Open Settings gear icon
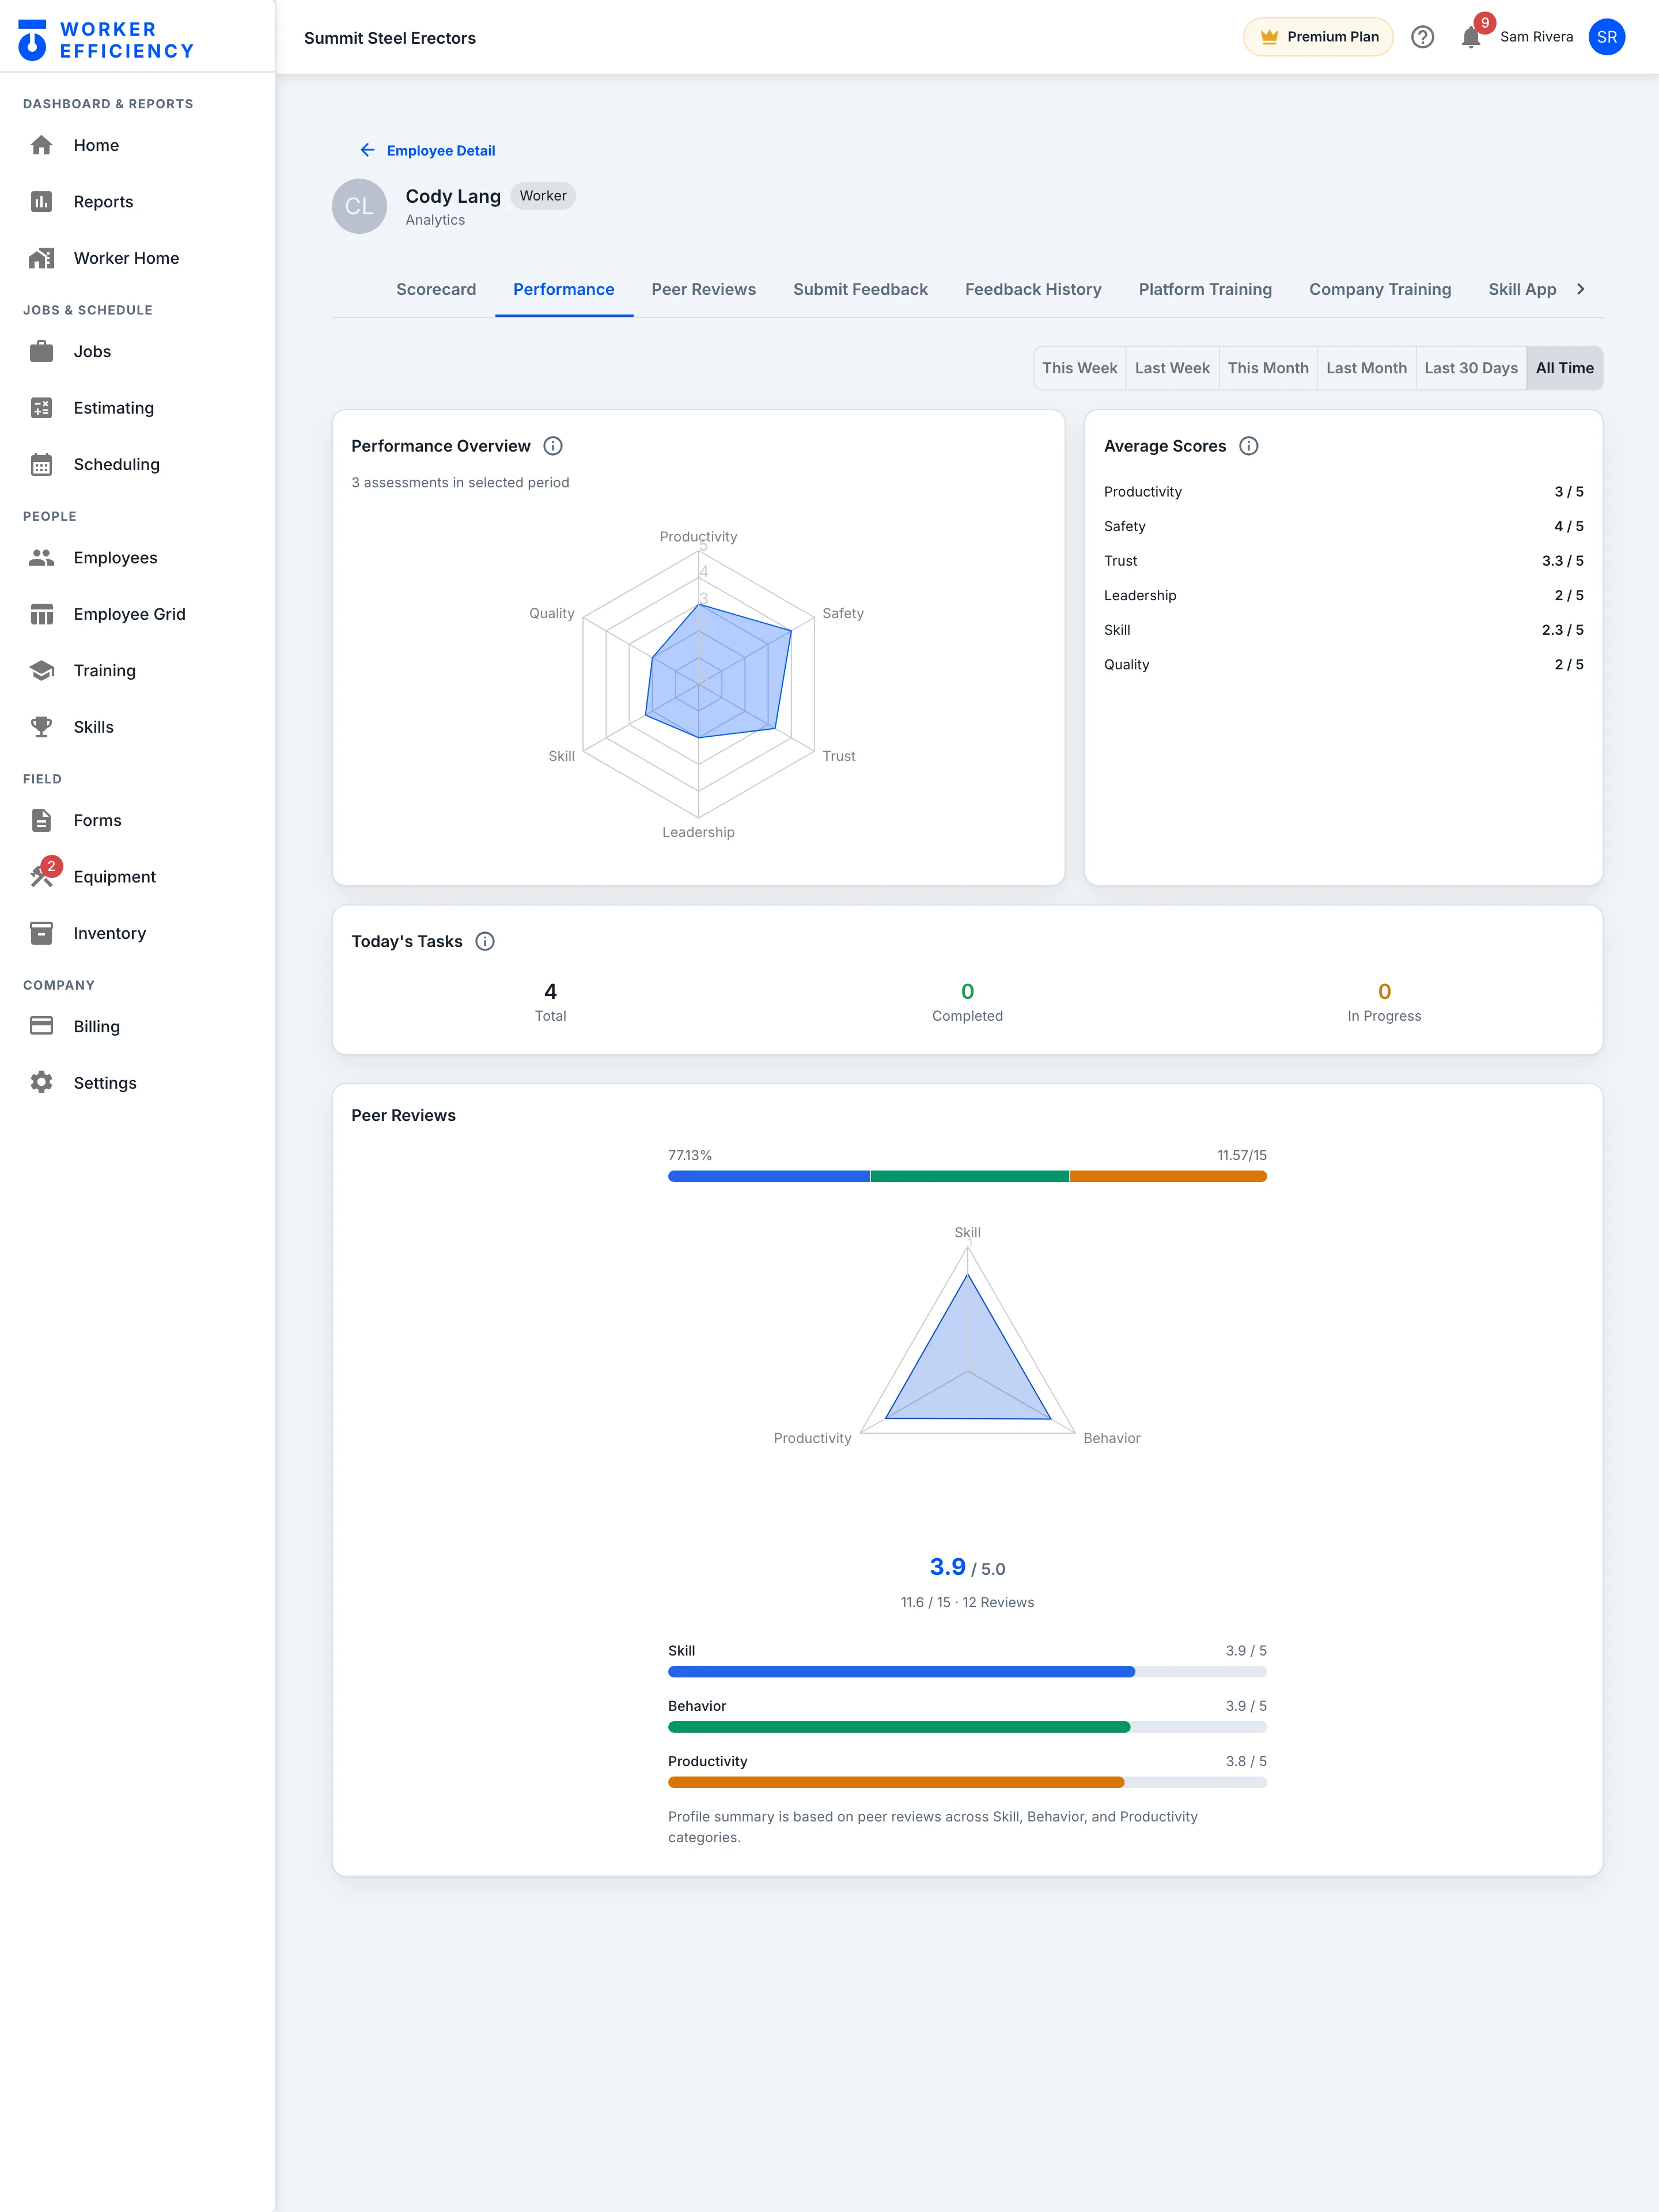Image resolution: width=1659 pixels, height=2212 pixels. point(41,1082)
